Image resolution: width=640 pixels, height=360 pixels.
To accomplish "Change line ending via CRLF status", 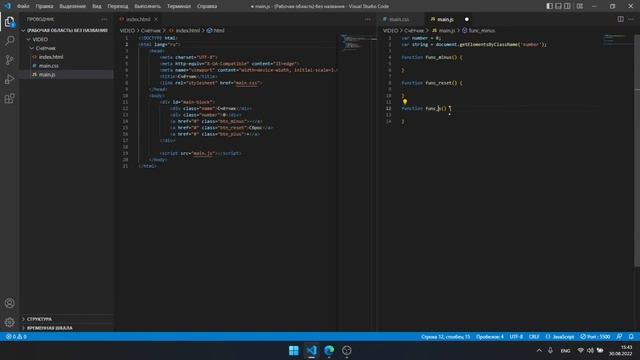I will coord(534,337).
